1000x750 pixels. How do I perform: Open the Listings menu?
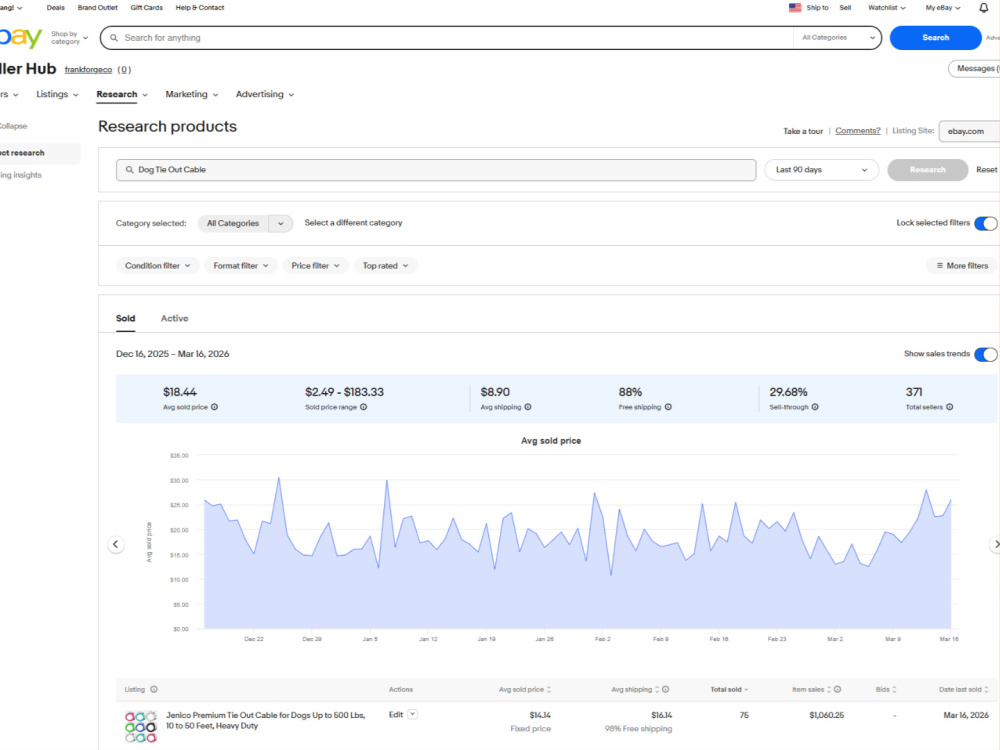(57, 94)
